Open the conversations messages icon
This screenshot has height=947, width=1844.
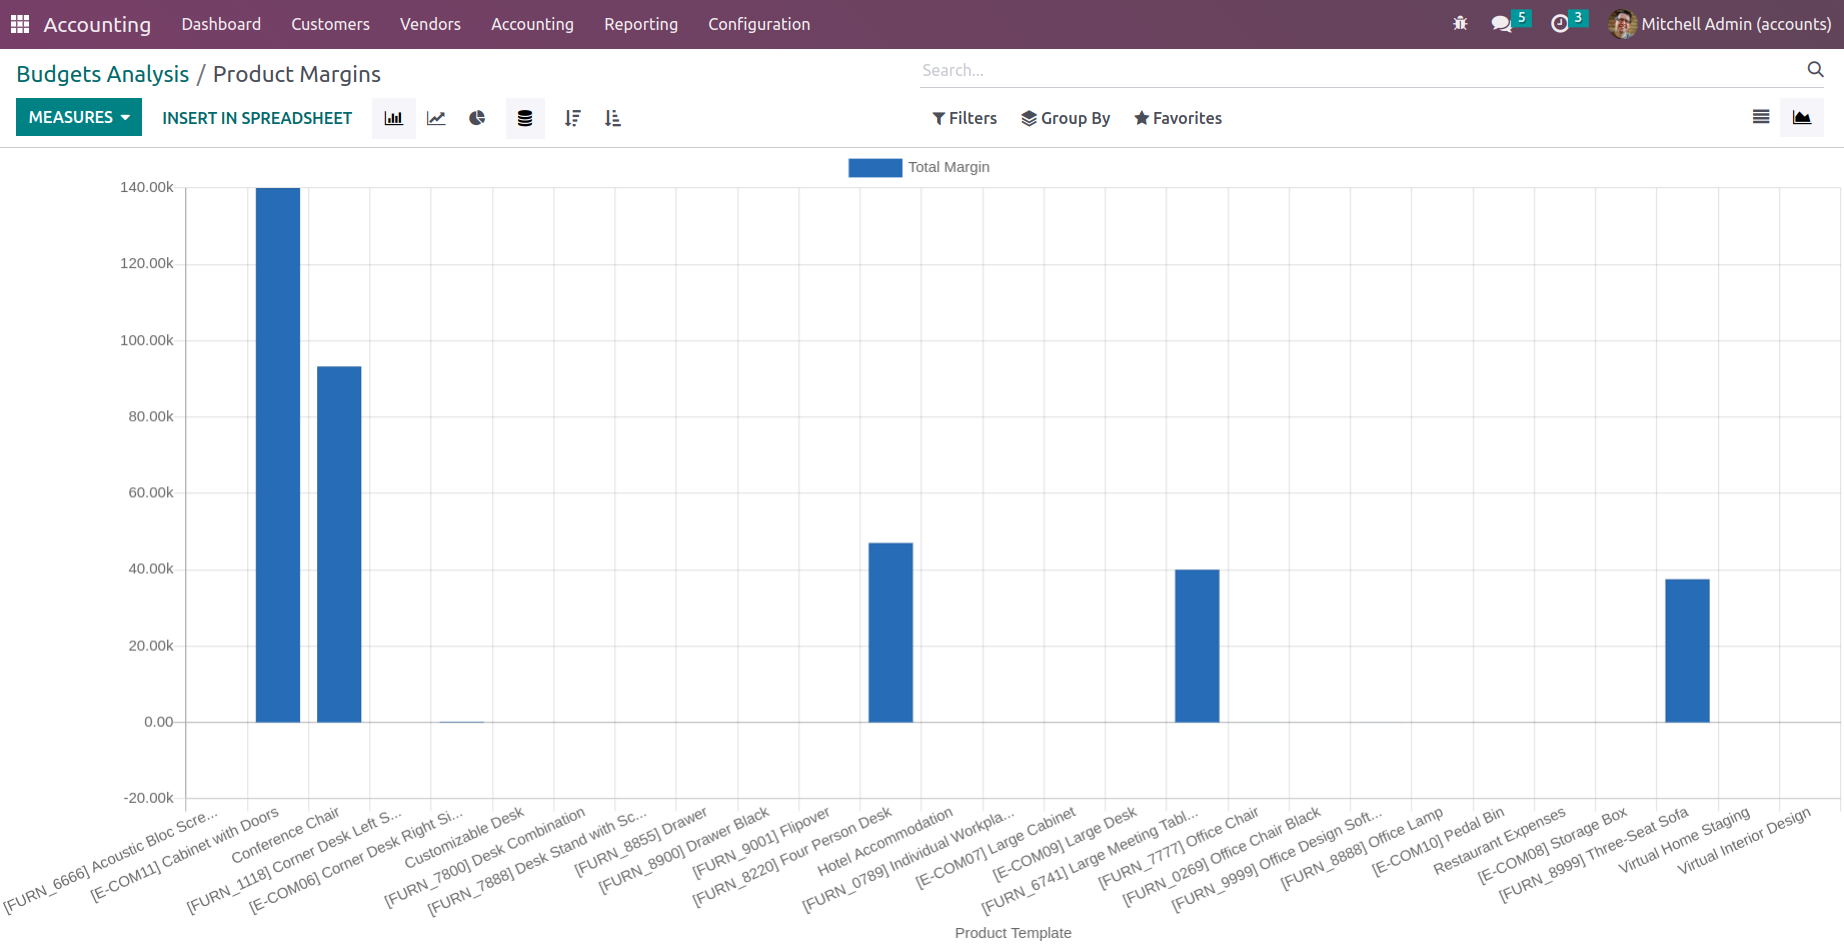[x=1502, y=24]
